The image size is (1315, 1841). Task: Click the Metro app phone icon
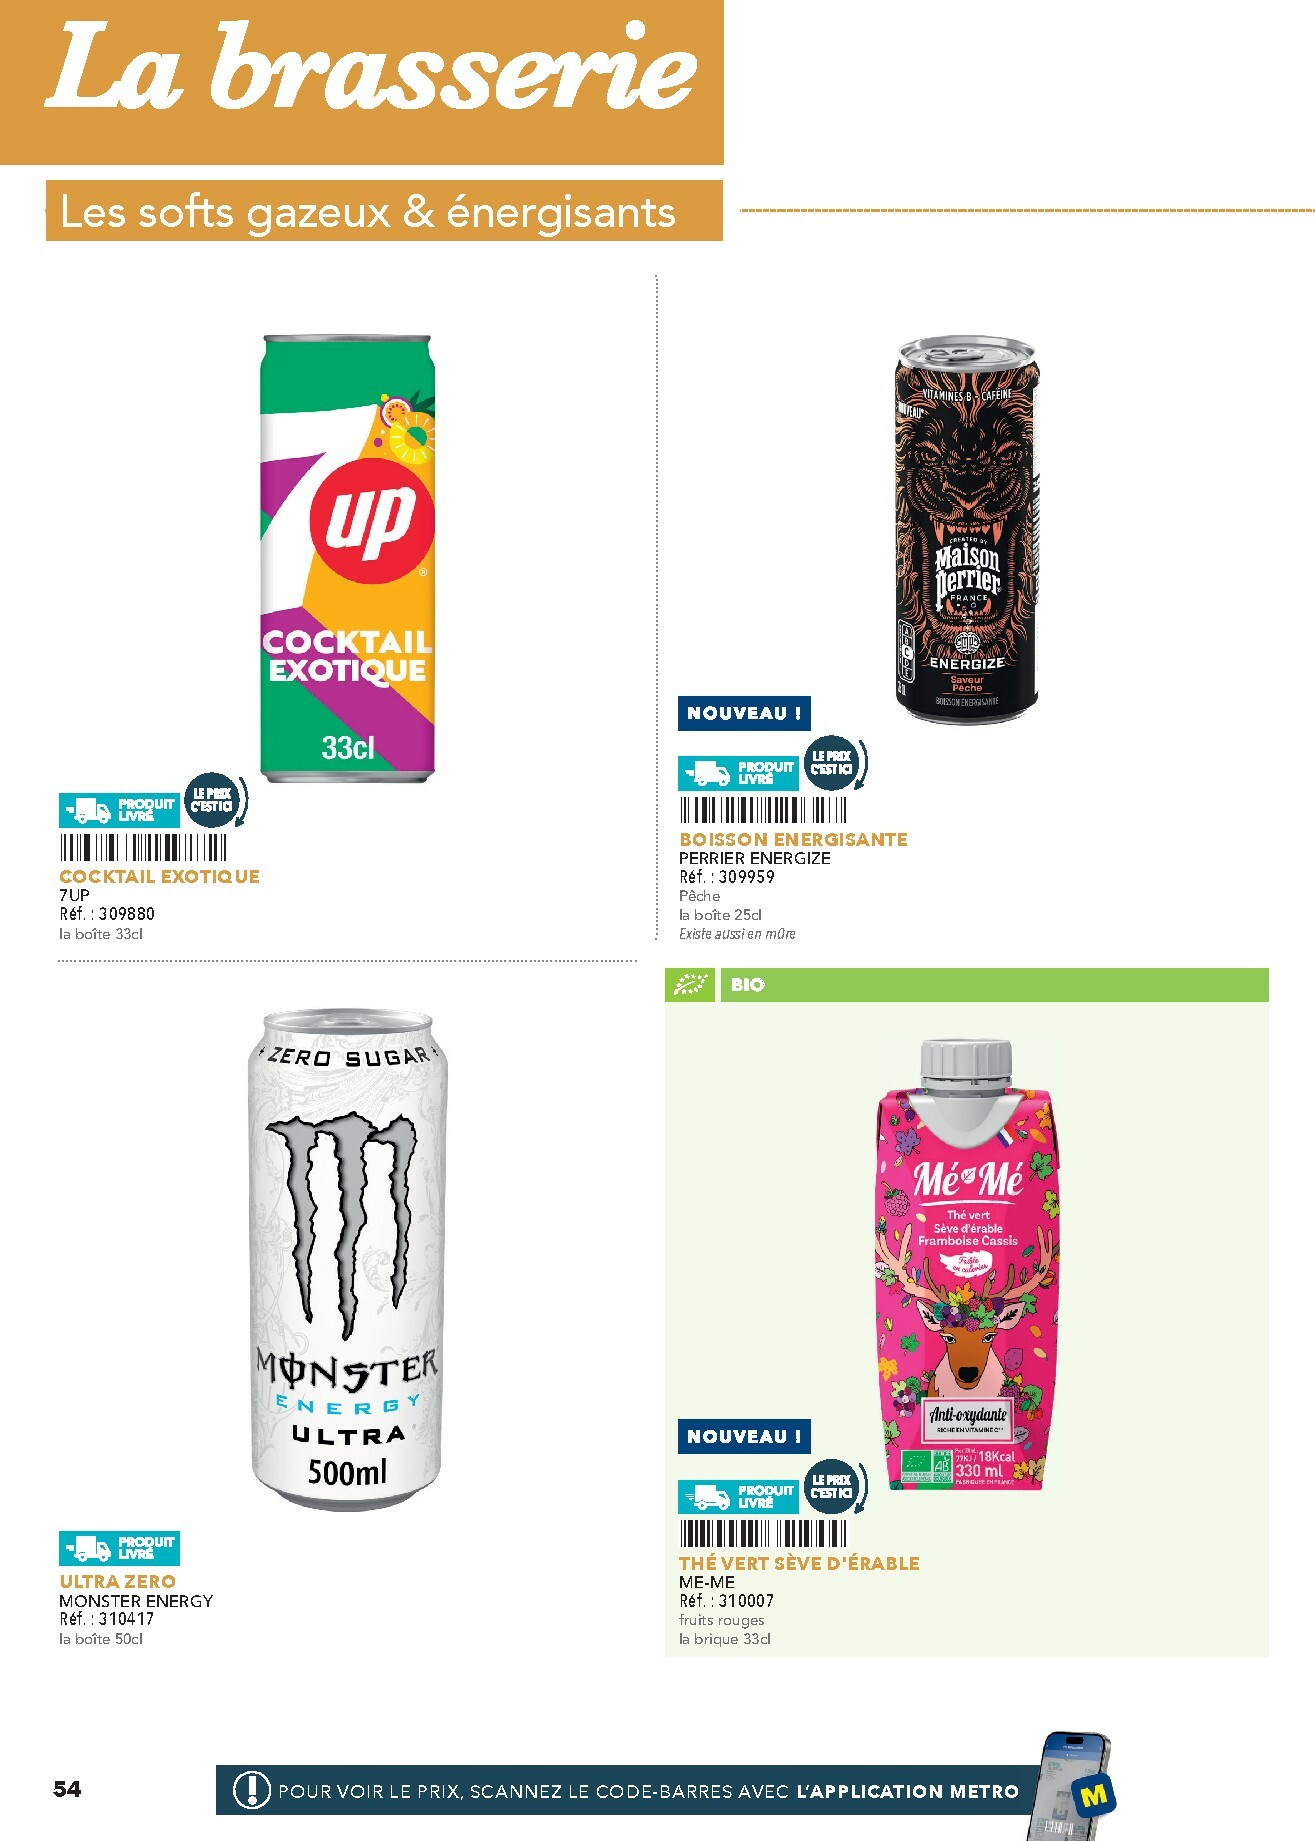(x=1073, y=1786)
